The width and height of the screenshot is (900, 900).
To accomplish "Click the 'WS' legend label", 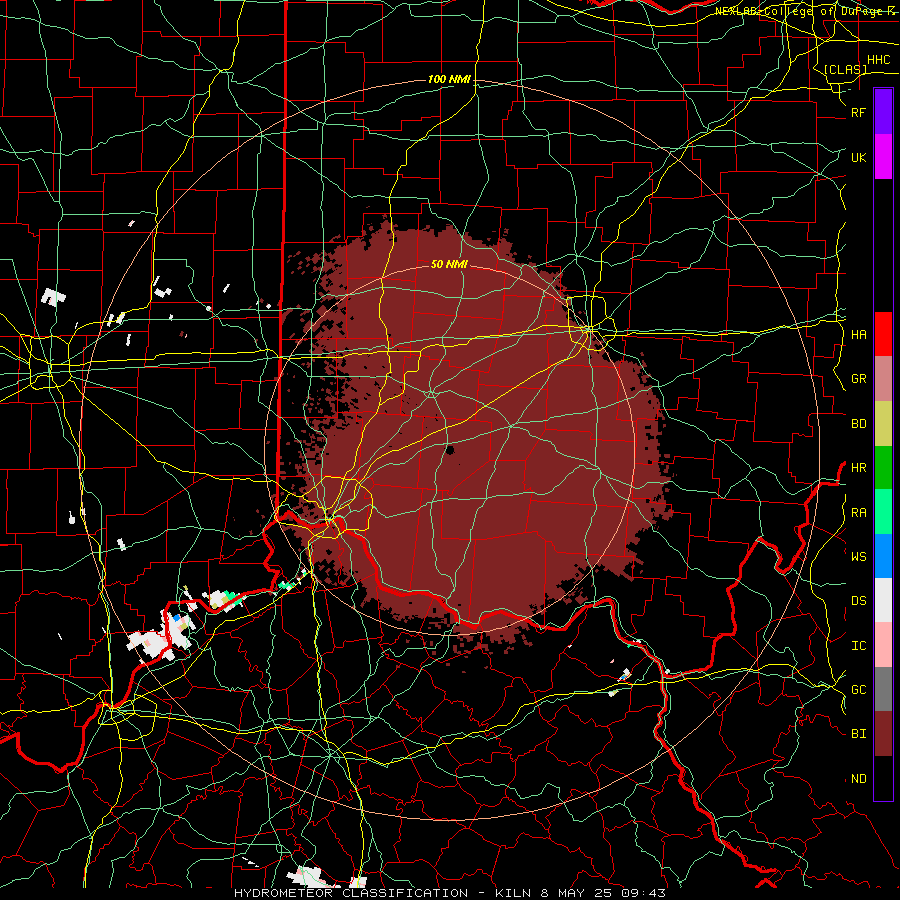I will click(x=859, y=556).
